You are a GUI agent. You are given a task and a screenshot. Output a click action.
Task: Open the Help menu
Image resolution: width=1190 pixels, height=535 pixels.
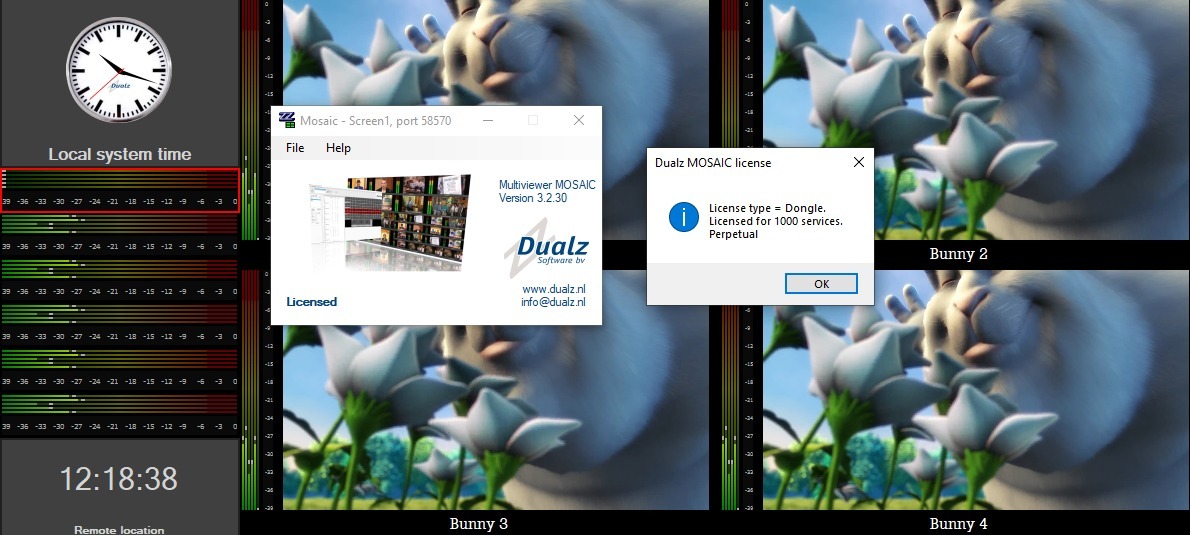point(338,148)
